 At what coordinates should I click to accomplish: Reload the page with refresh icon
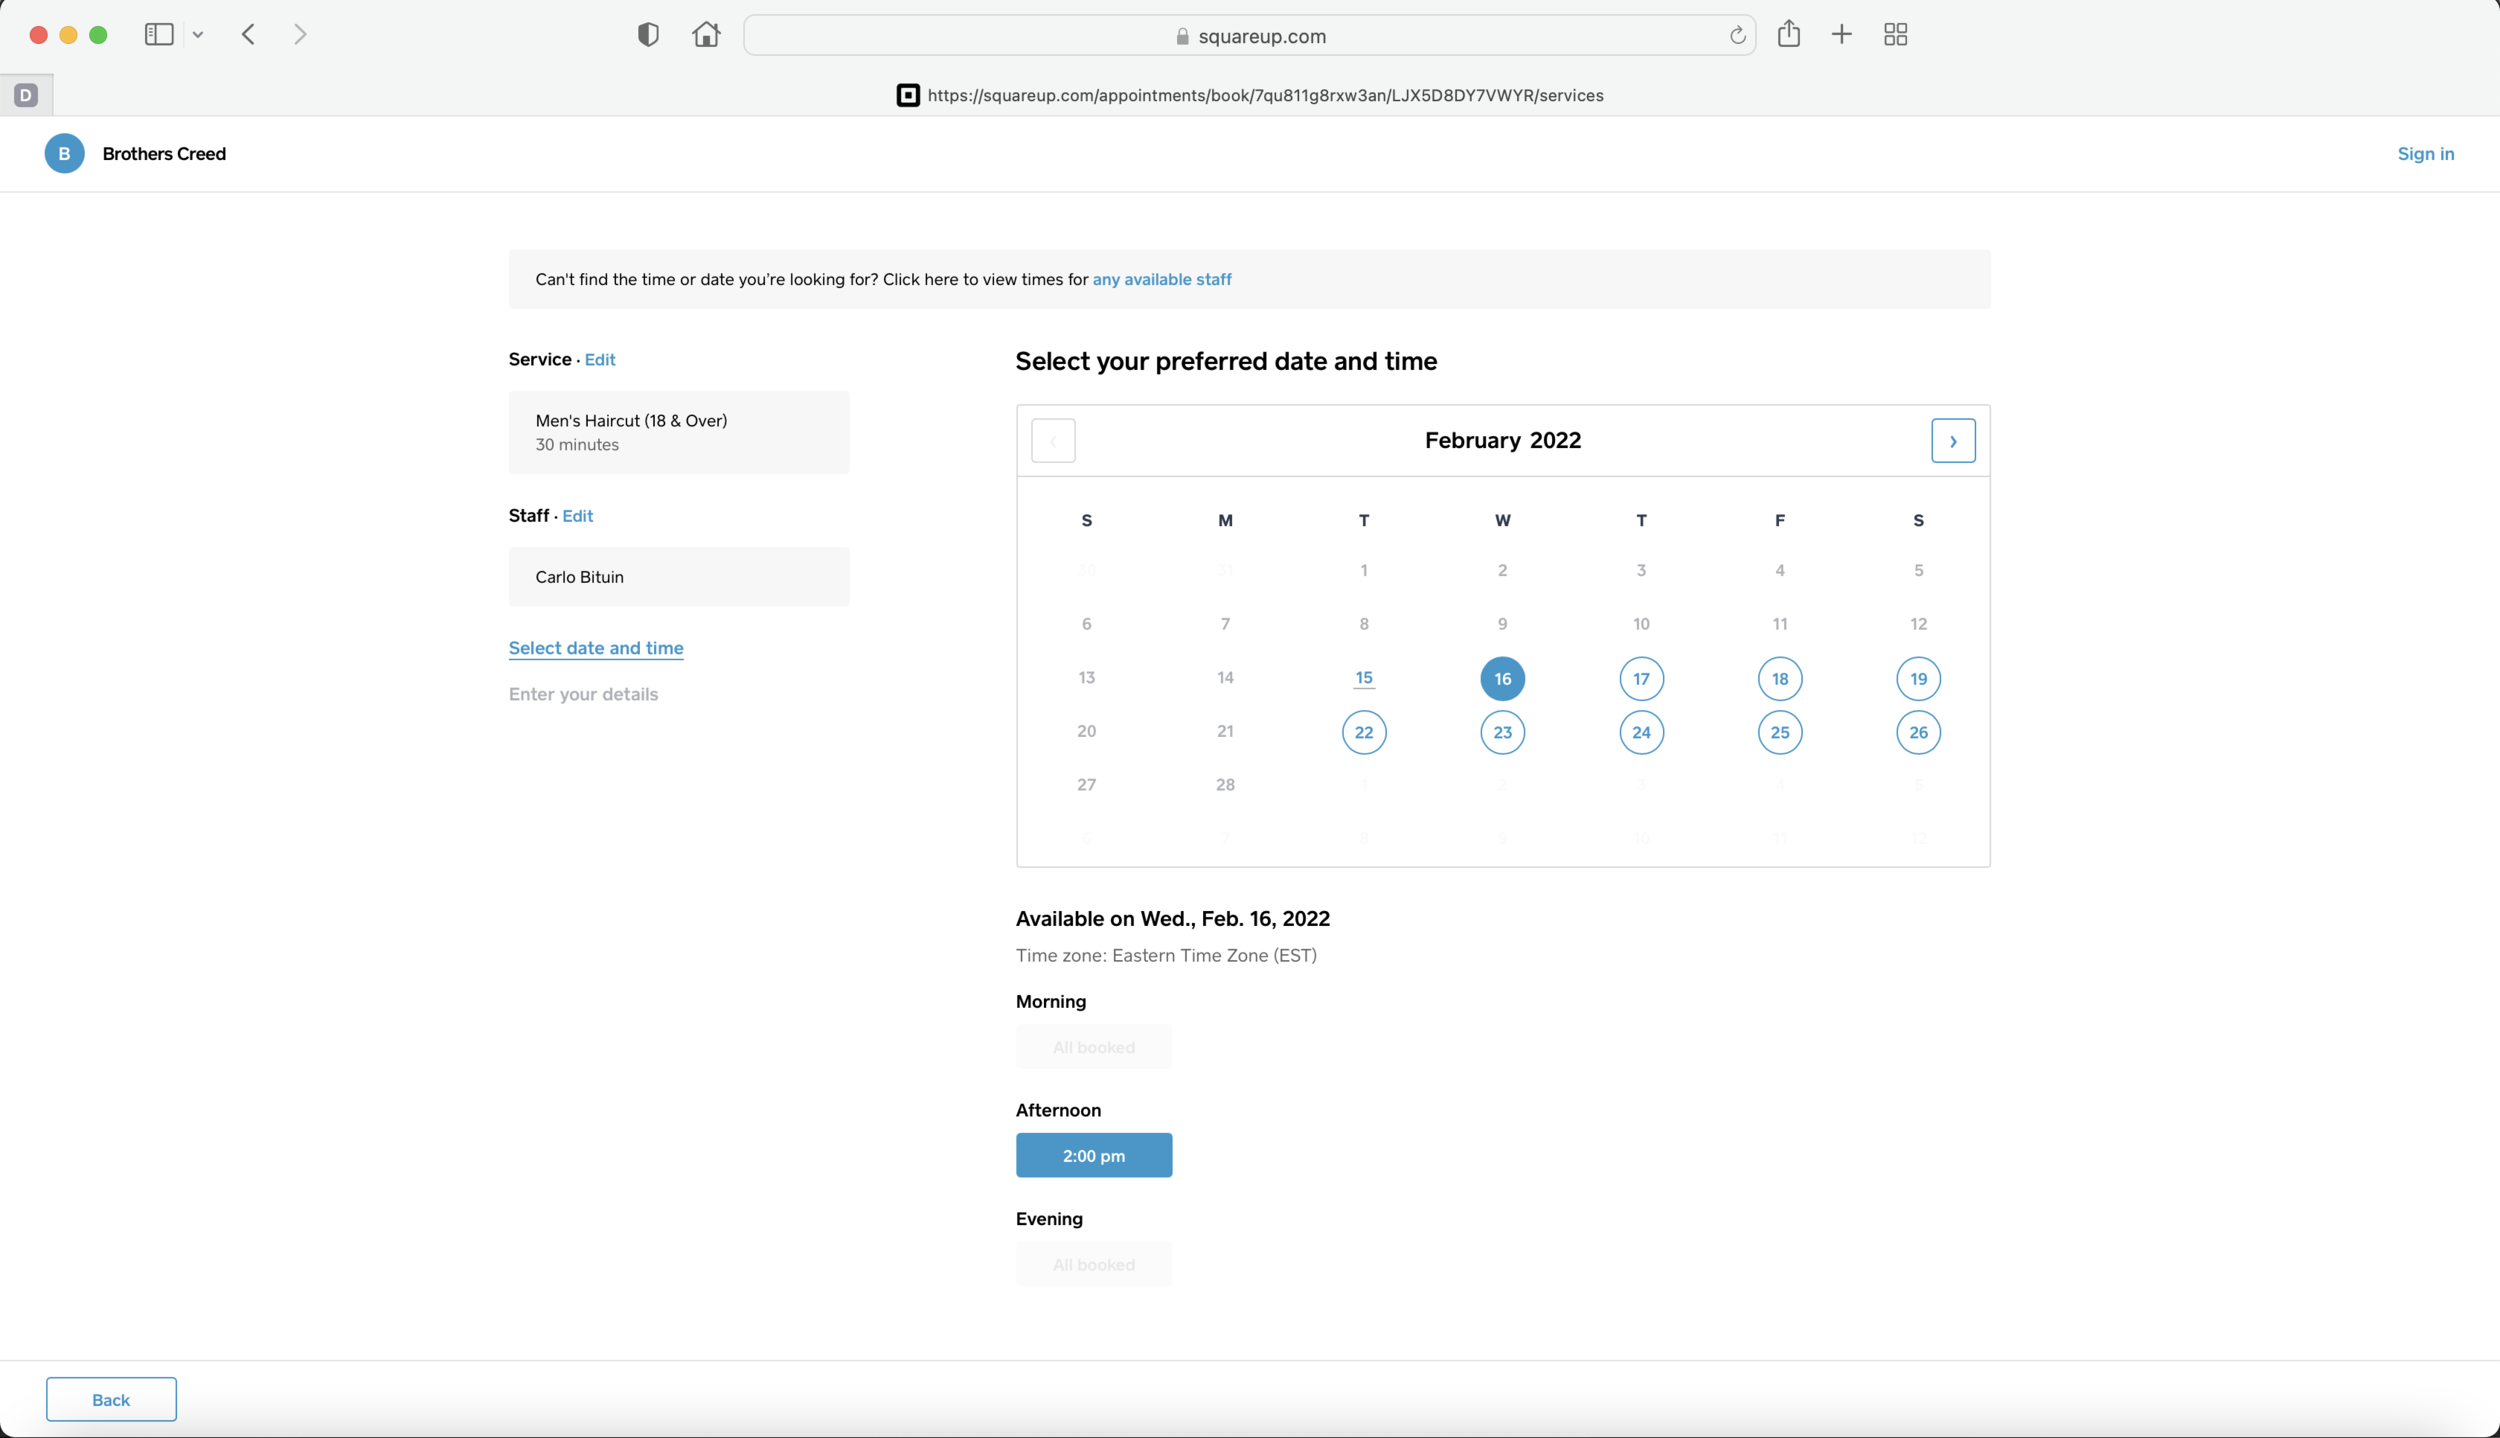point(1737,36)
